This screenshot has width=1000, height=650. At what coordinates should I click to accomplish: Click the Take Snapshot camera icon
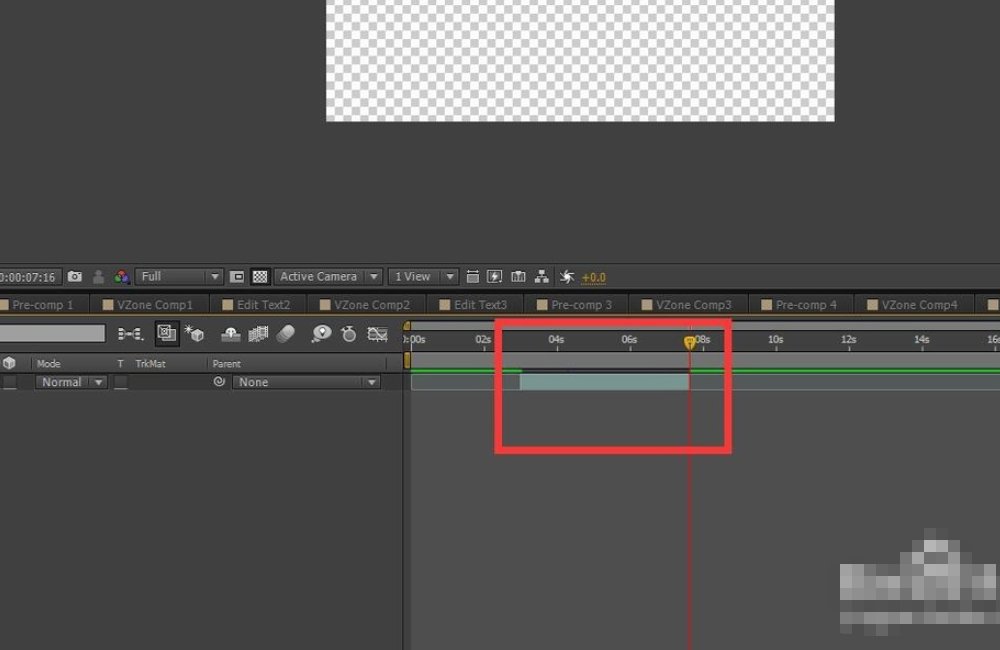(75, 277)
